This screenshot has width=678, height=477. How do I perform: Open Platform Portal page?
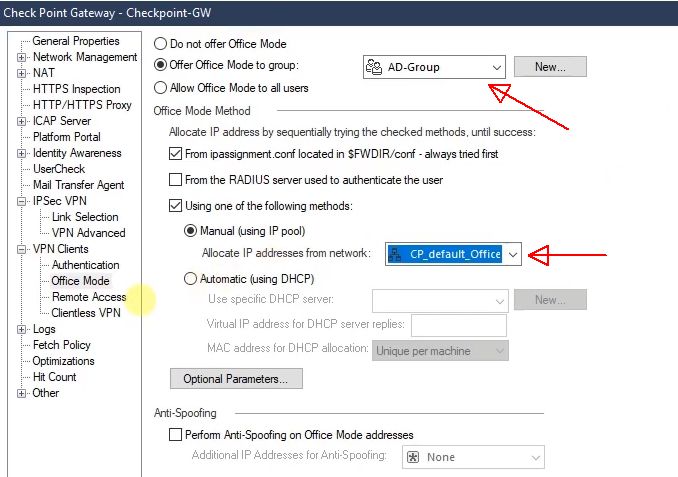tap(67, 137)
